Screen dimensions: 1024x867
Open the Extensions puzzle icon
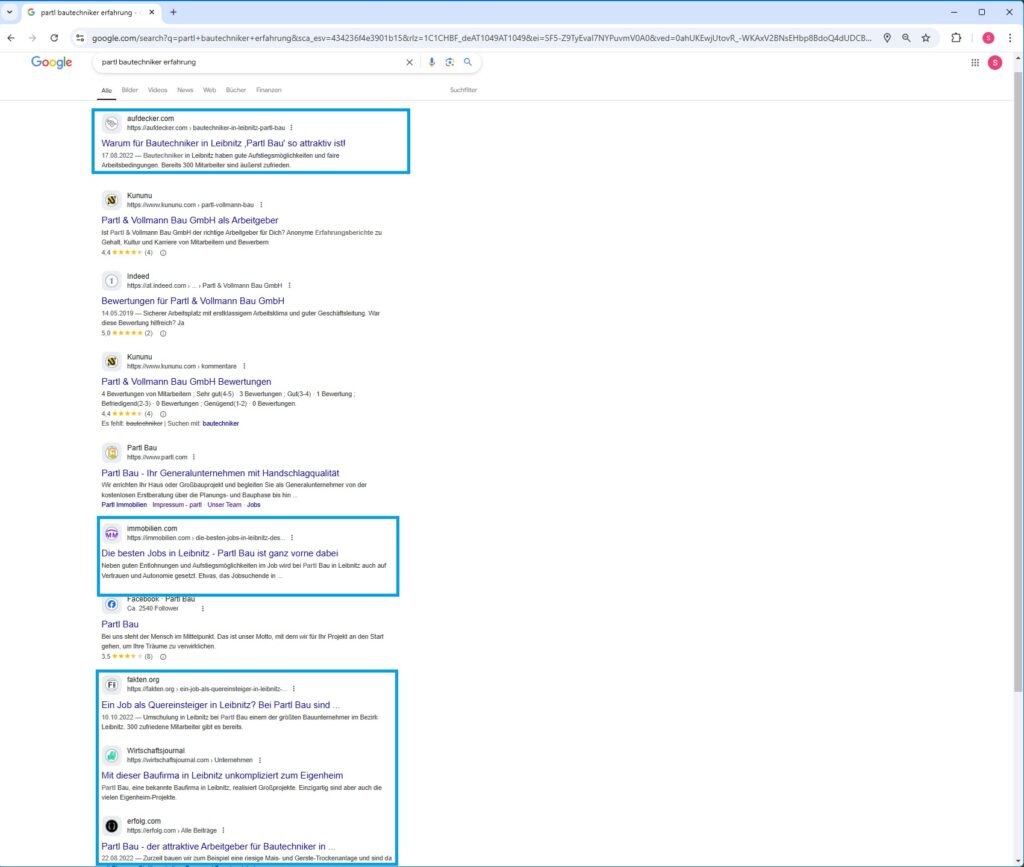click(956, 38)
